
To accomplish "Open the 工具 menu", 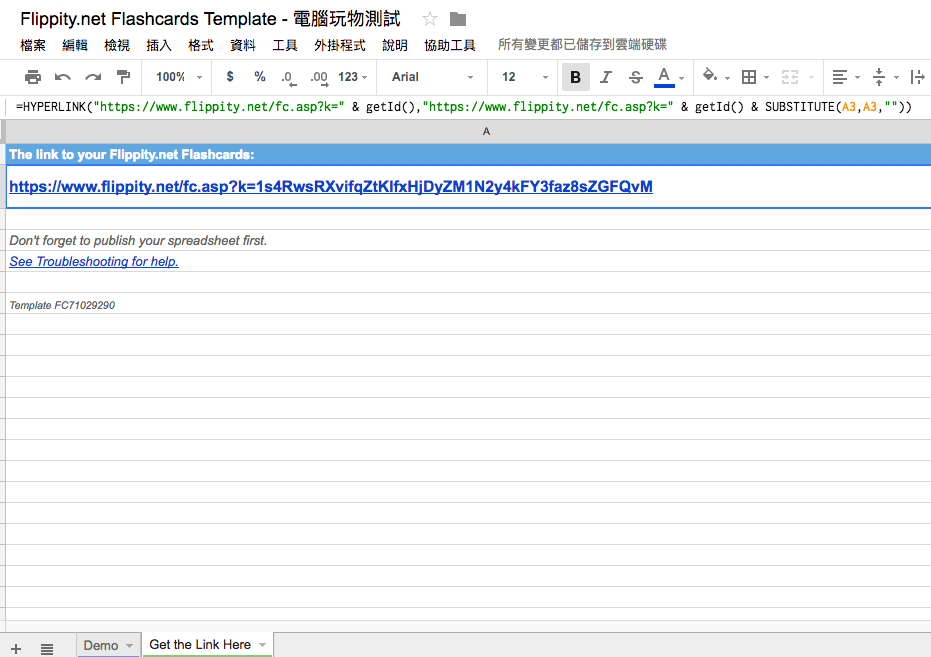I will [285, 45].
